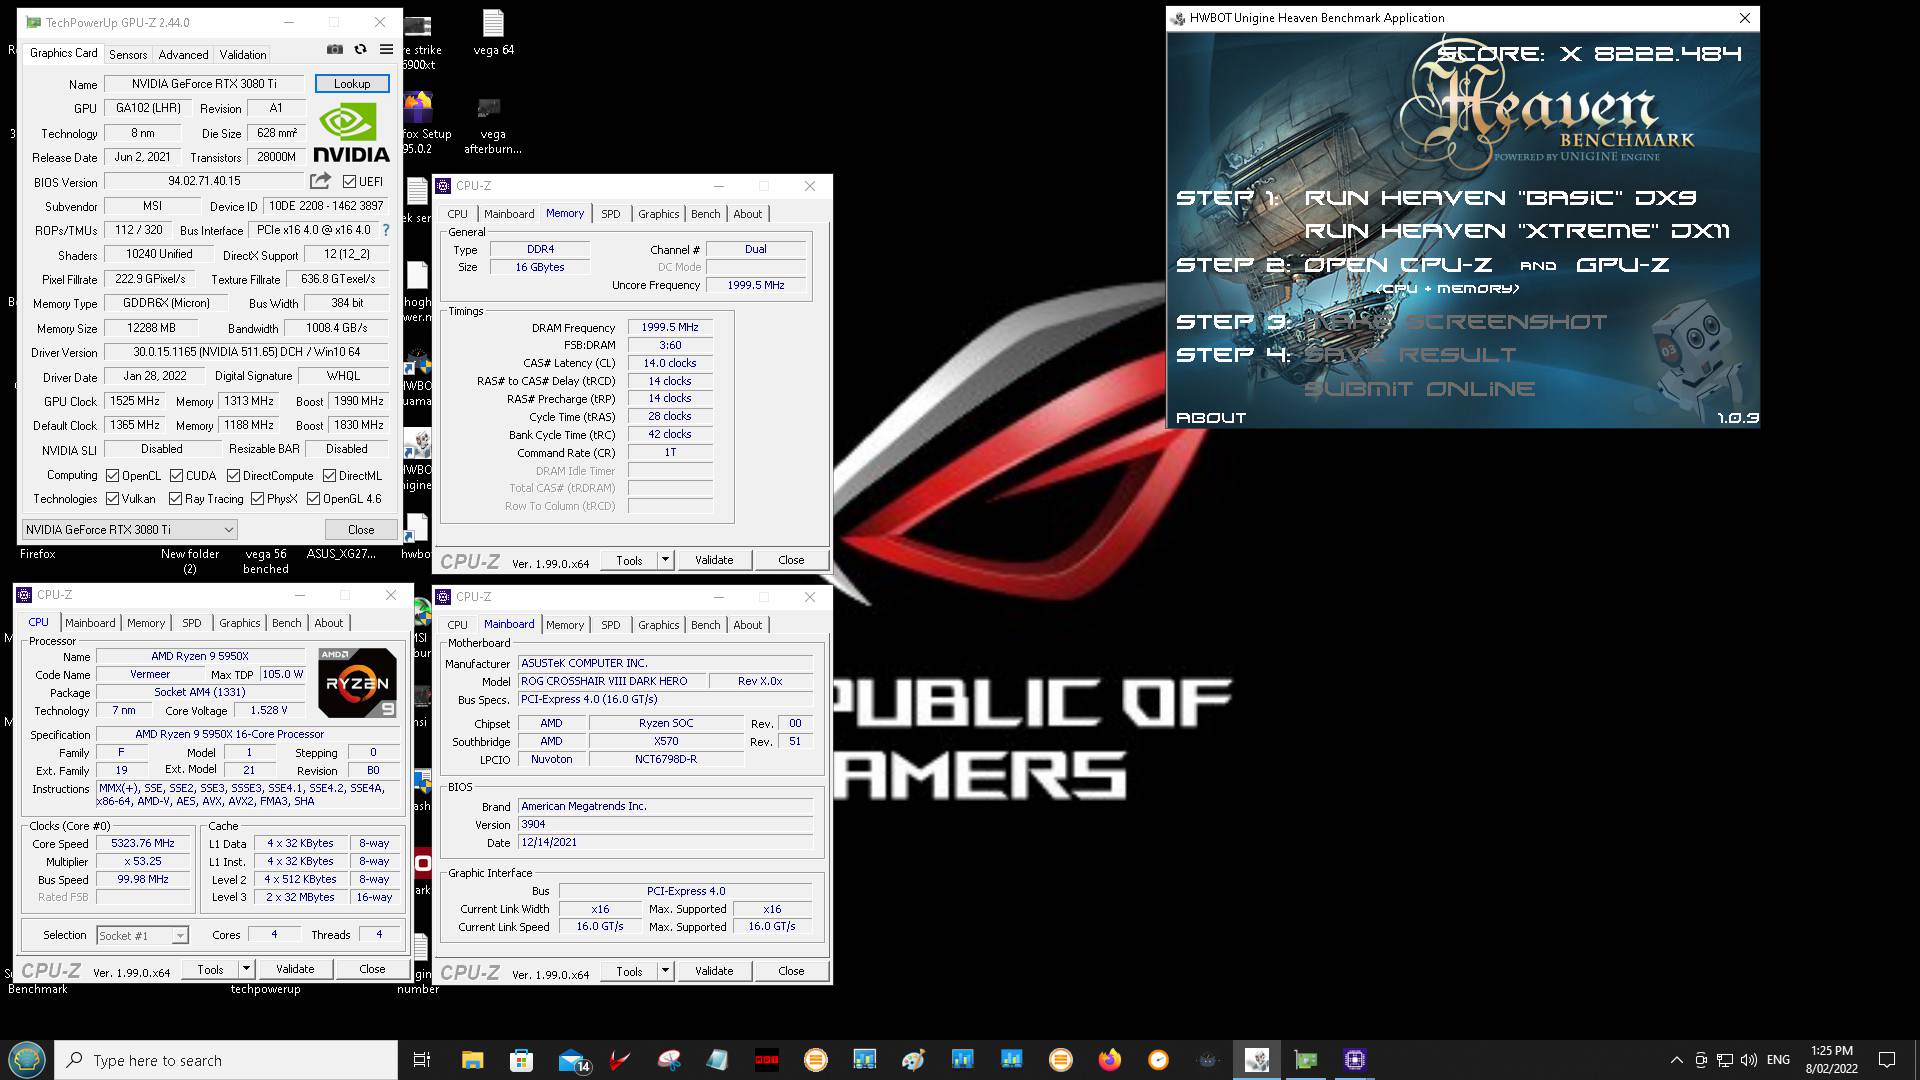The width and height of the screenshot is (1920, 1080).
Task: Click the Ryzen 9 logo in CPU-Z
Action: pos(357,682)
